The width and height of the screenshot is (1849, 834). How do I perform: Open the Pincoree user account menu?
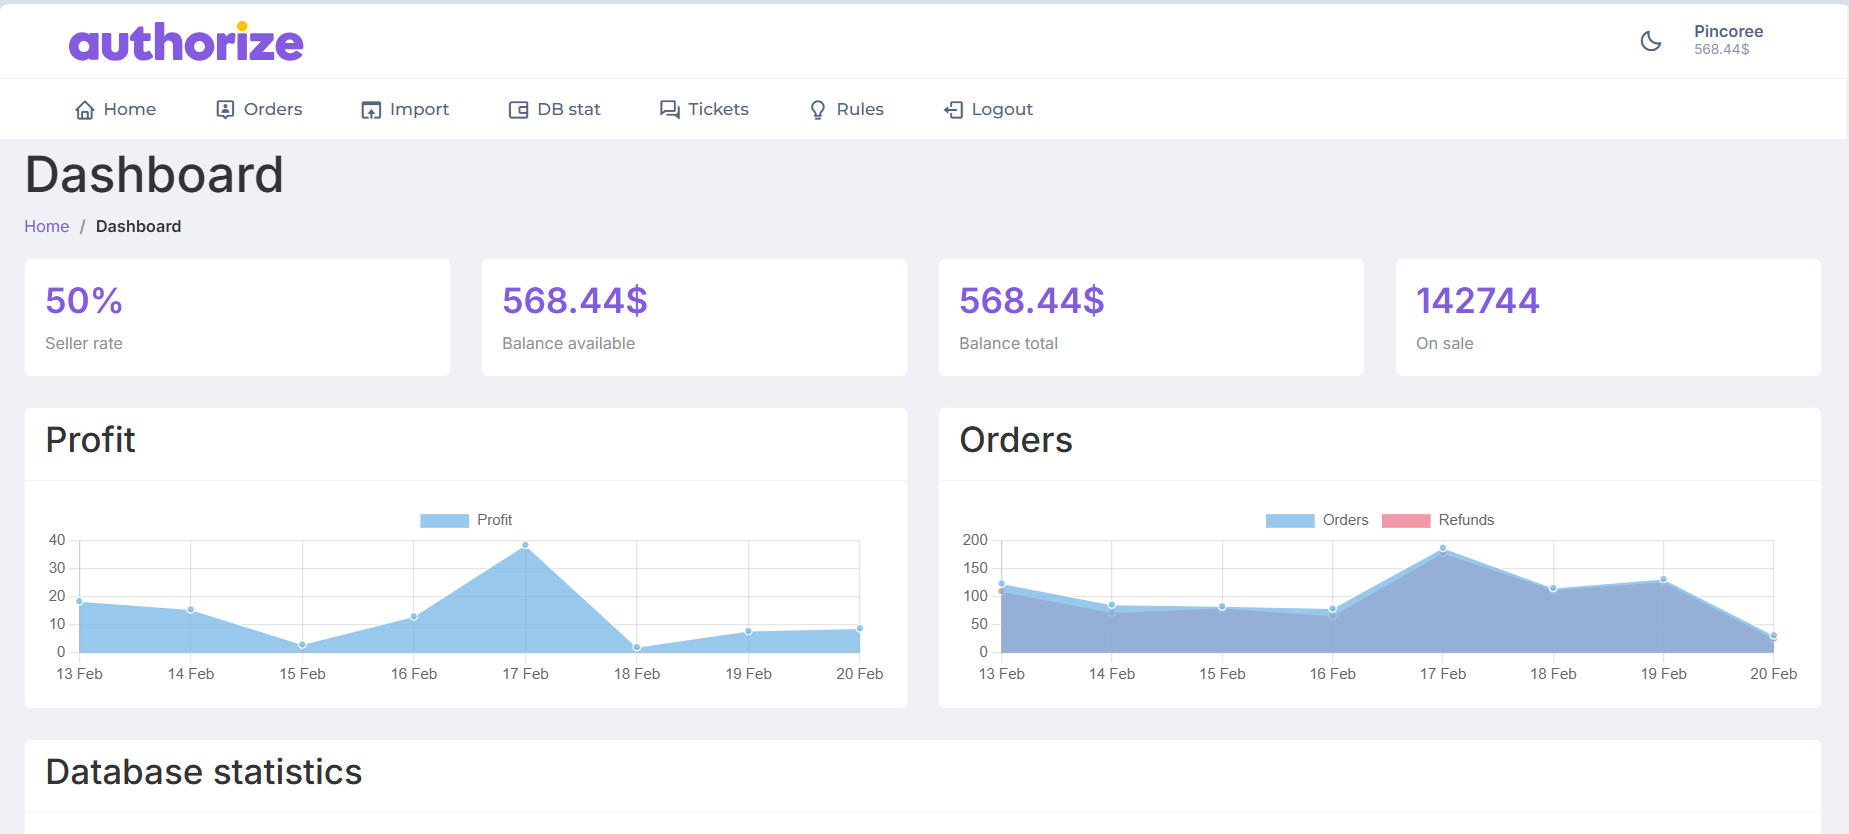(1728, 40)
